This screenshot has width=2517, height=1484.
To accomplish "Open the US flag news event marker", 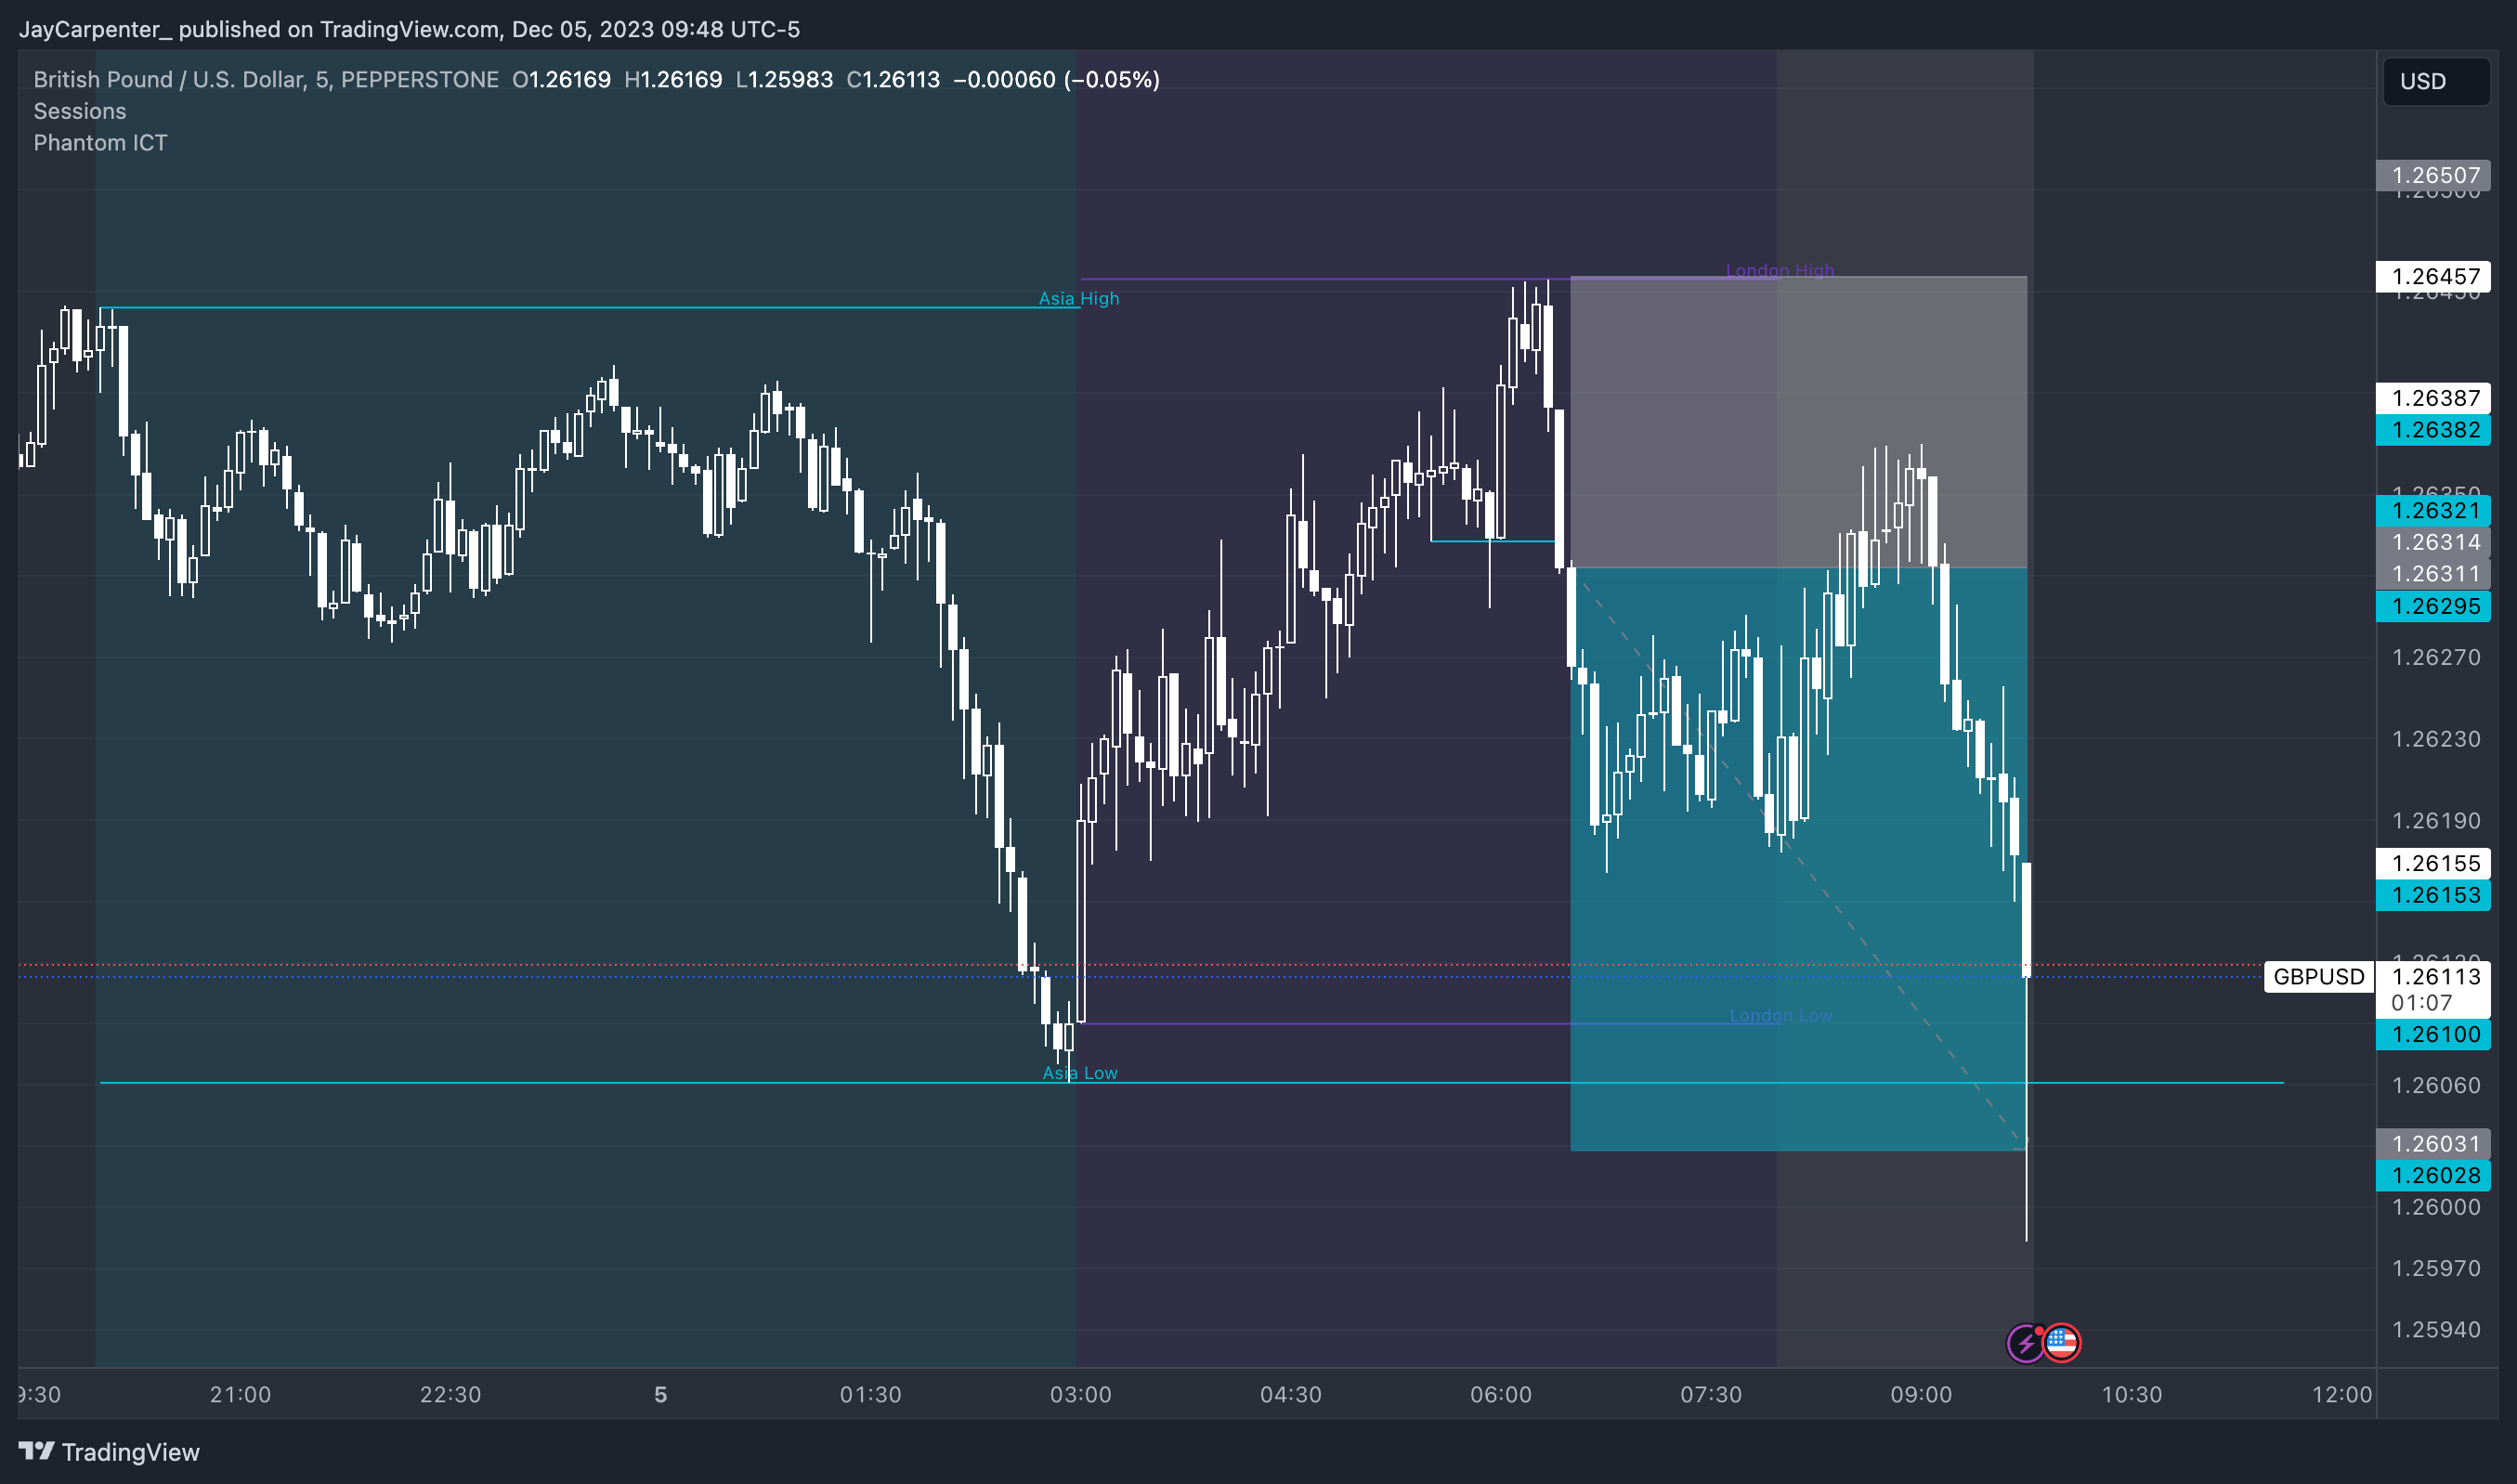I will point(2061,1343).
